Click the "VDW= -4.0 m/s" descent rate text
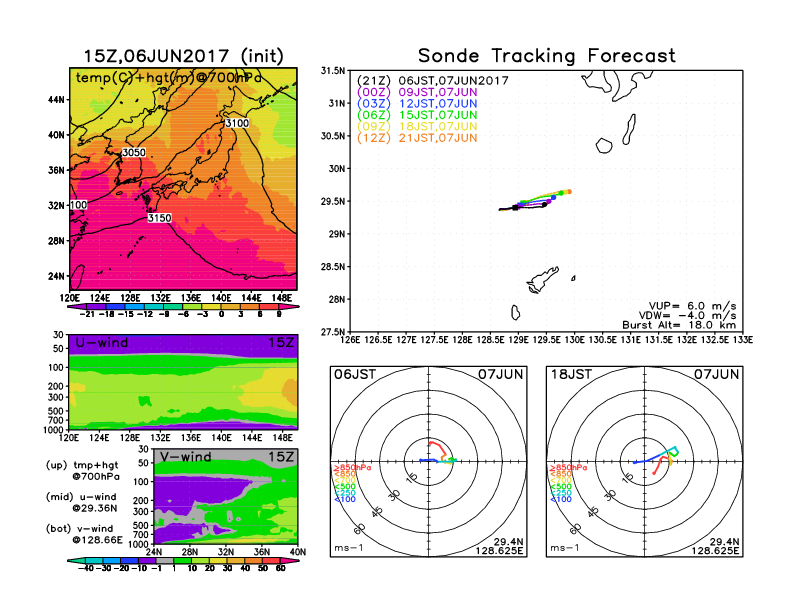792x612 pixels. click(x=687, y=316)
